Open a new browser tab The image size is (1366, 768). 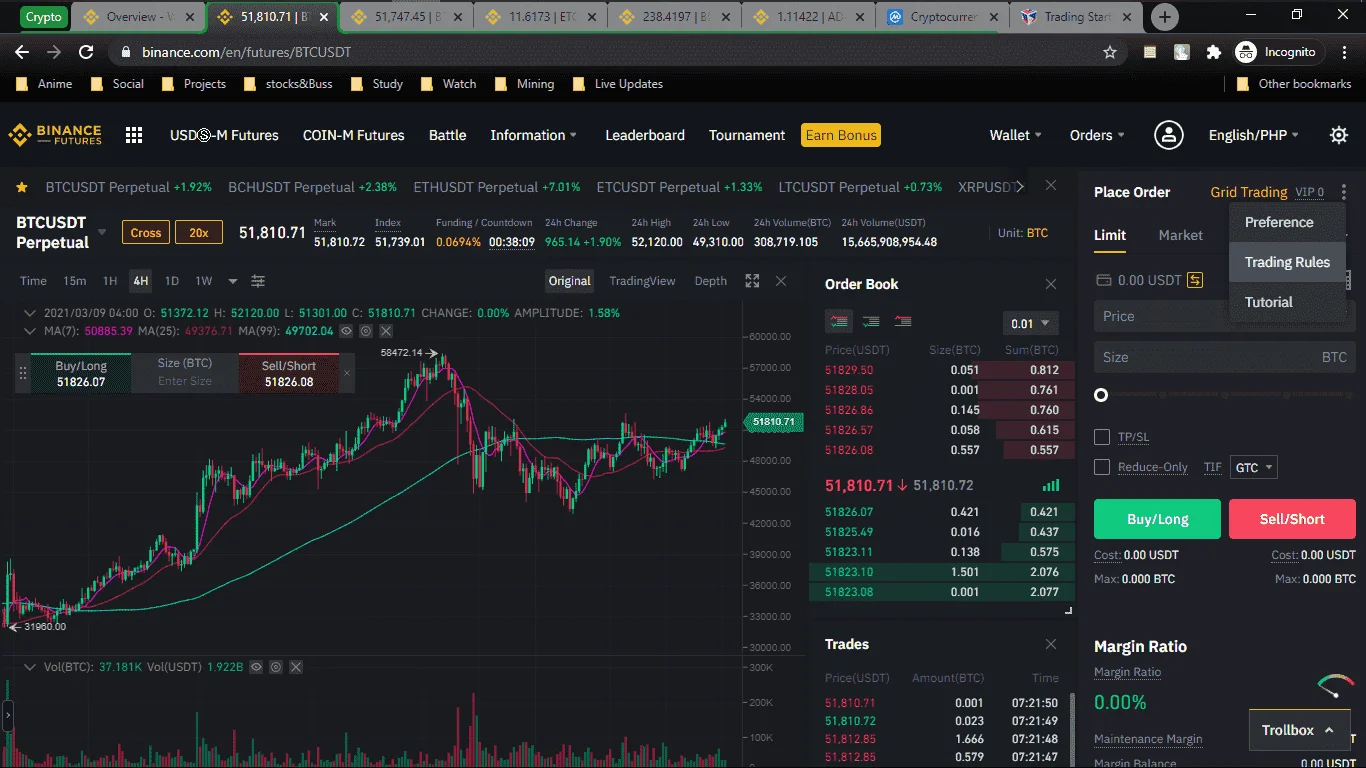tap(1165, 16)
